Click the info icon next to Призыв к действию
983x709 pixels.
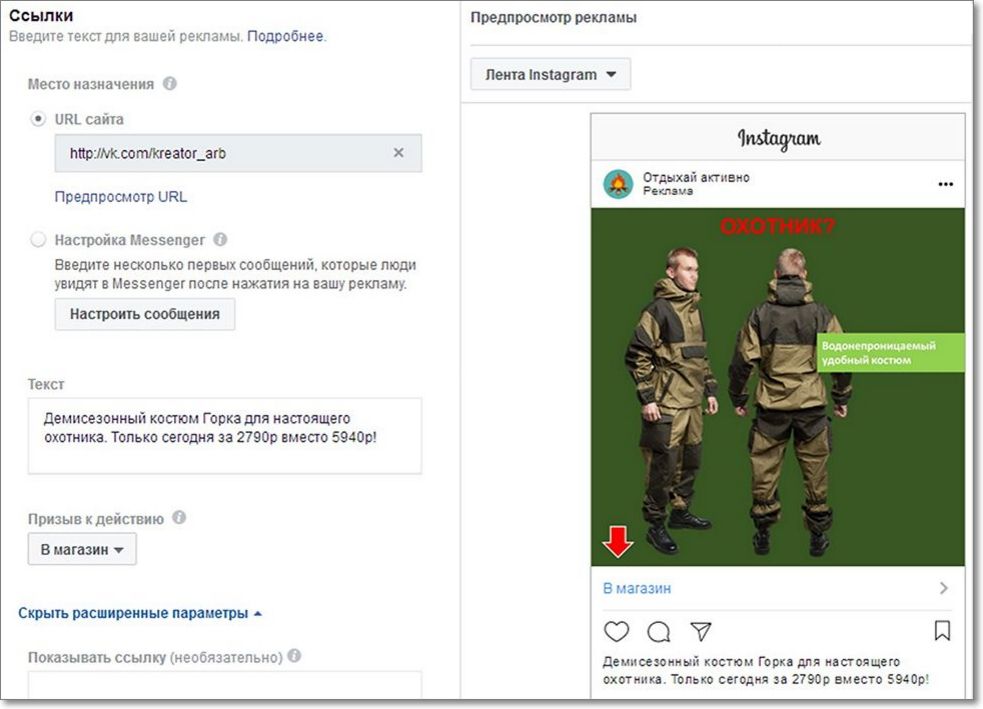coord(179,518)
